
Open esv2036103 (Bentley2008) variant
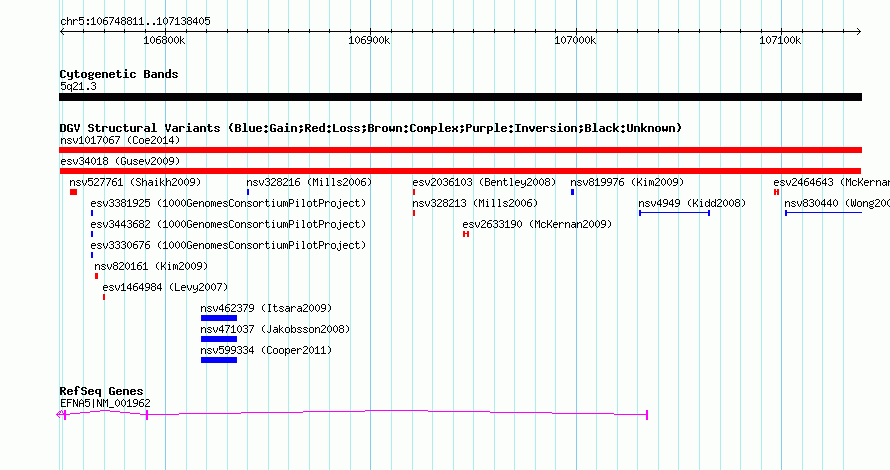click(x=484, y=182)
